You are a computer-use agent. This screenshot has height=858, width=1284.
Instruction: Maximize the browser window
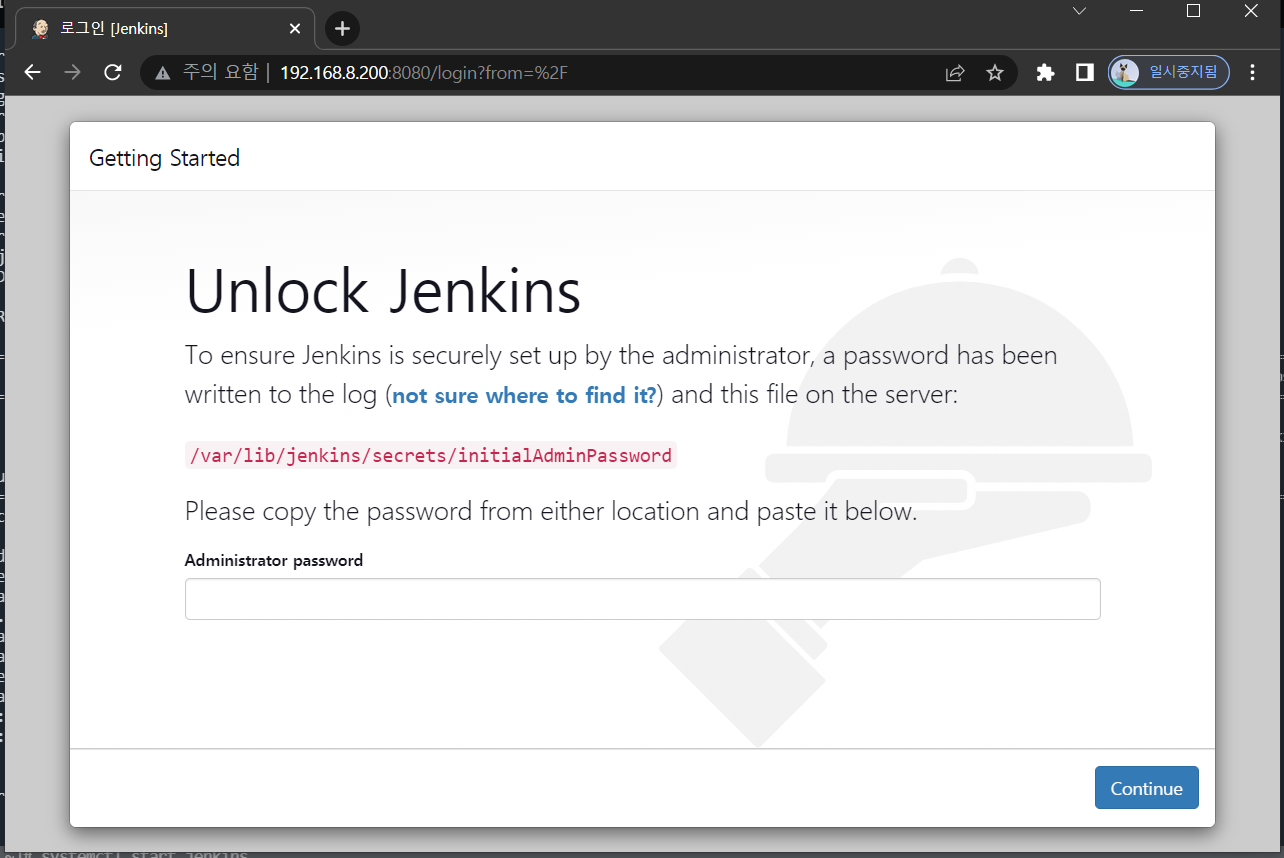[x=1193, y=11]
